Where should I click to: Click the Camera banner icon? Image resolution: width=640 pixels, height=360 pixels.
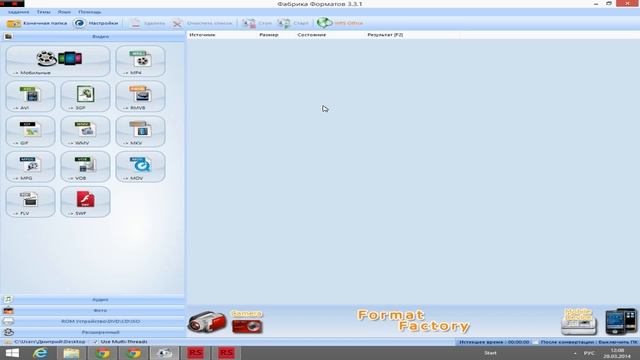pos(247,322)
